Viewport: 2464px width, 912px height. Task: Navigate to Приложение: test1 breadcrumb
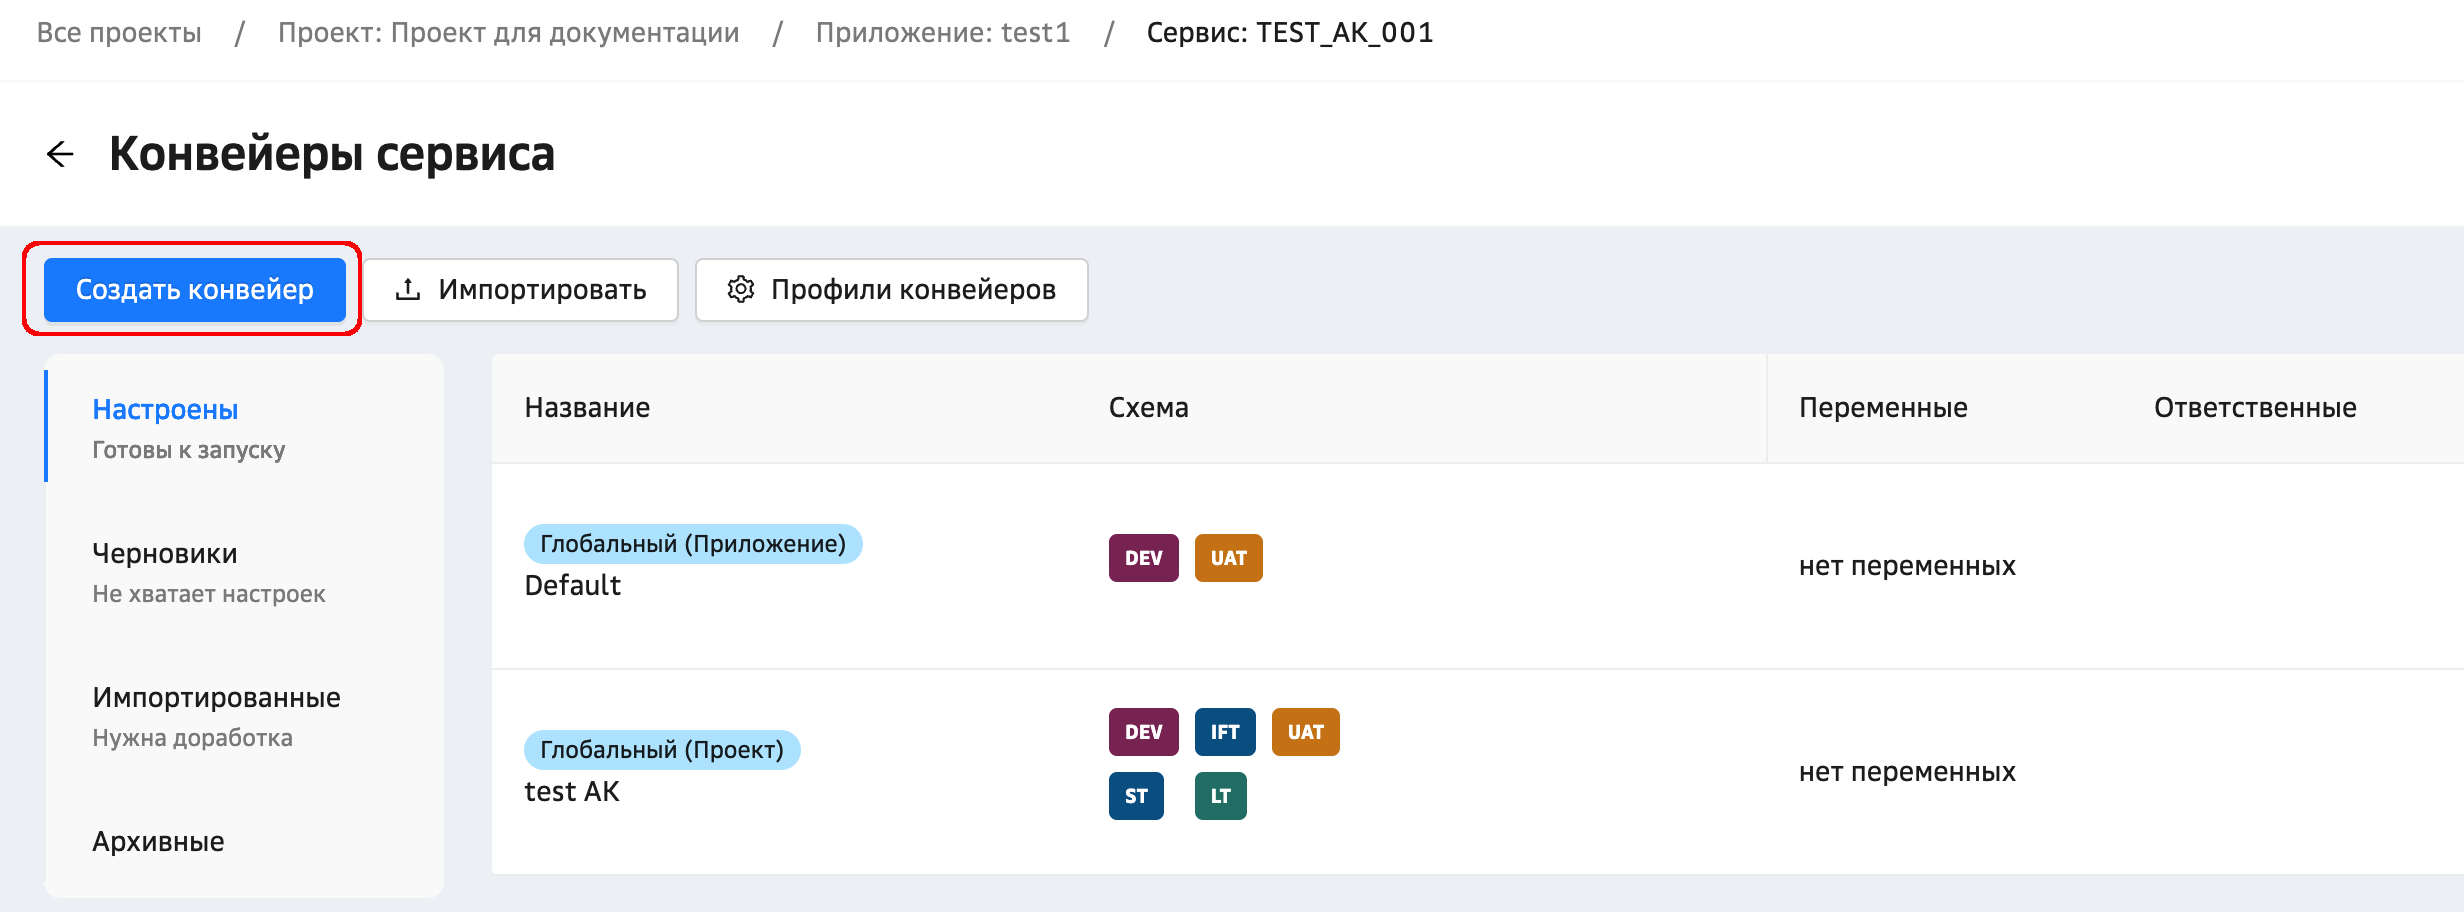point(942,33)
